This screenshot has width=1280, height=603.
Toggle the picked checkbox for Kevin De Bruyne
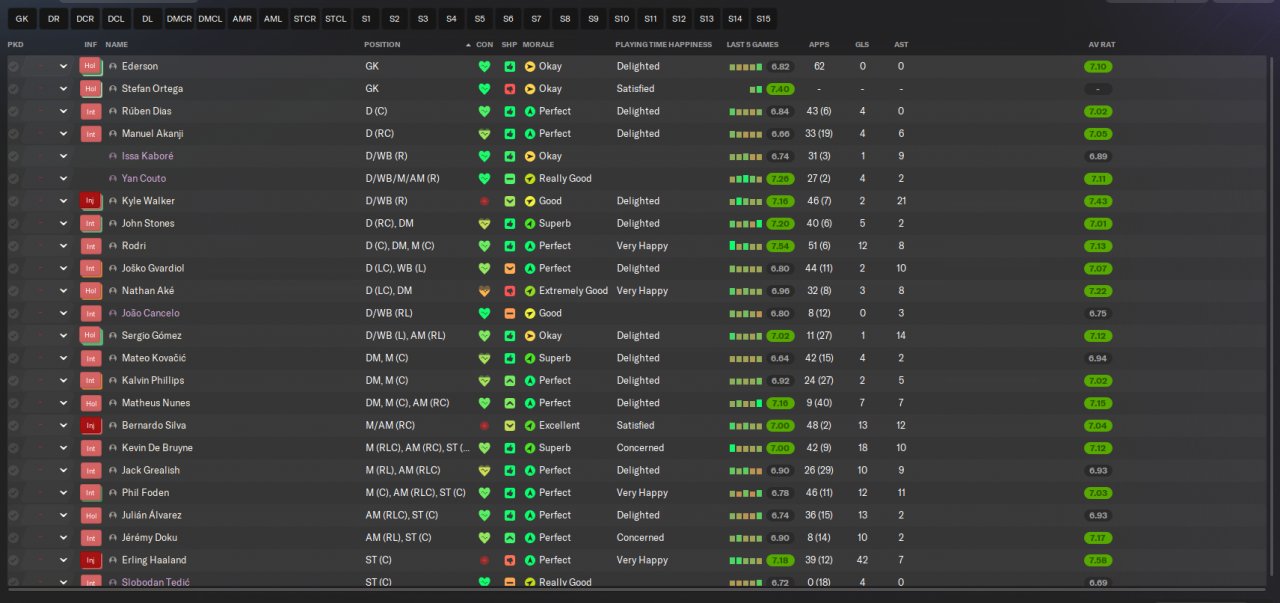pos(13,448)
